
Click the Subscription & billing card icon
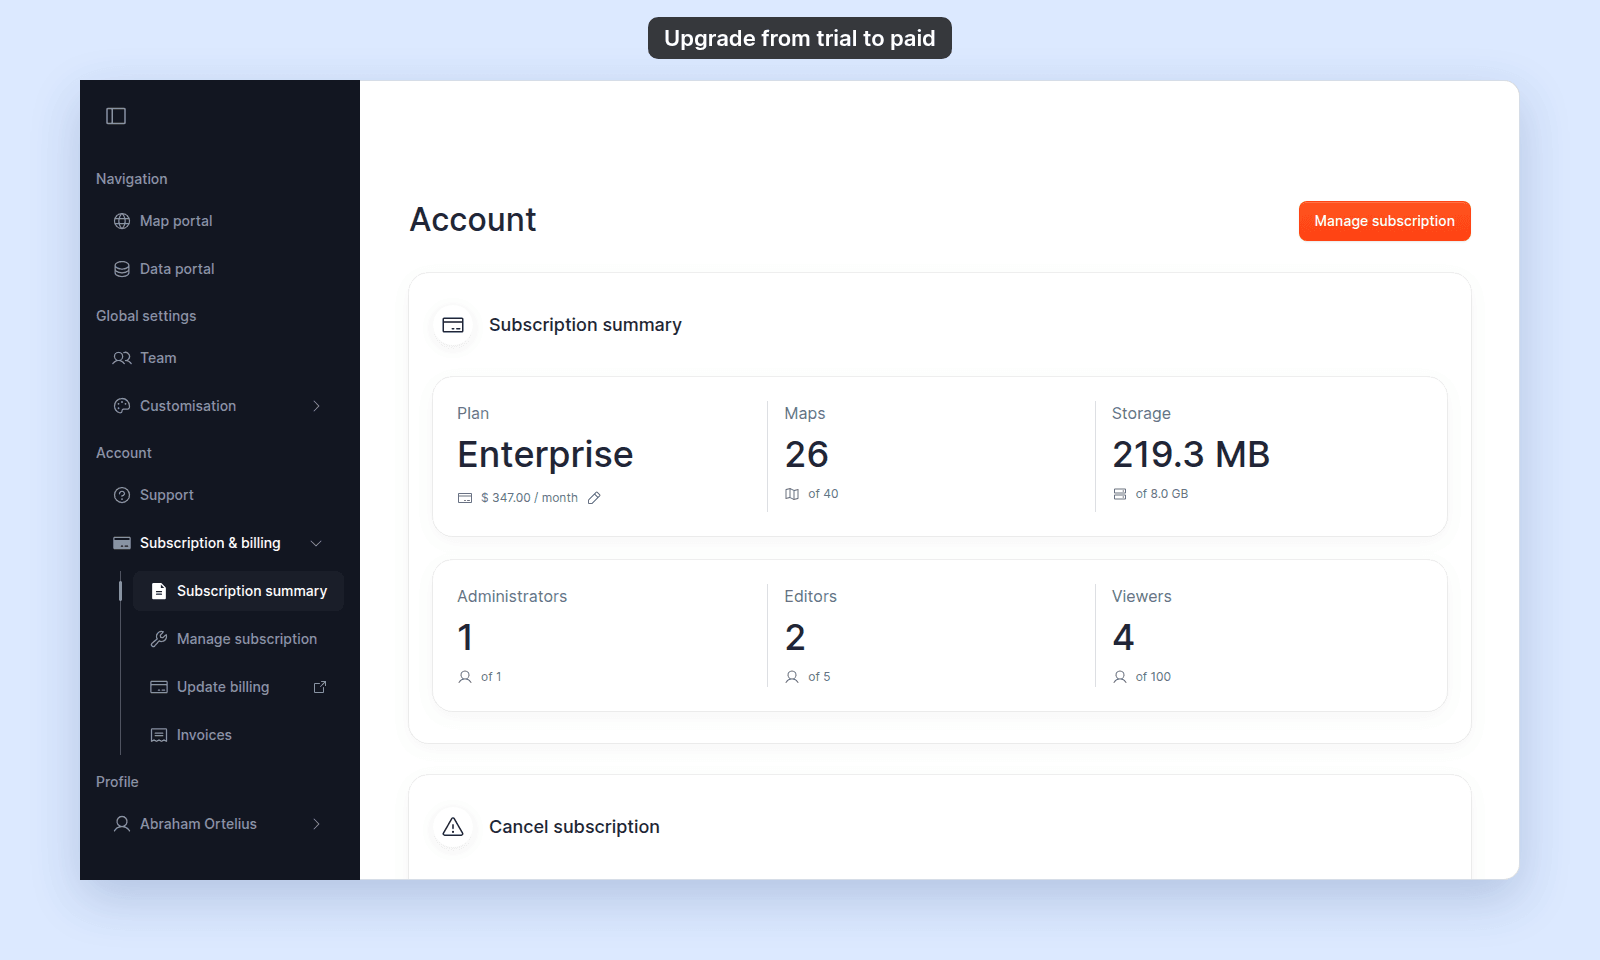point(122,543)
